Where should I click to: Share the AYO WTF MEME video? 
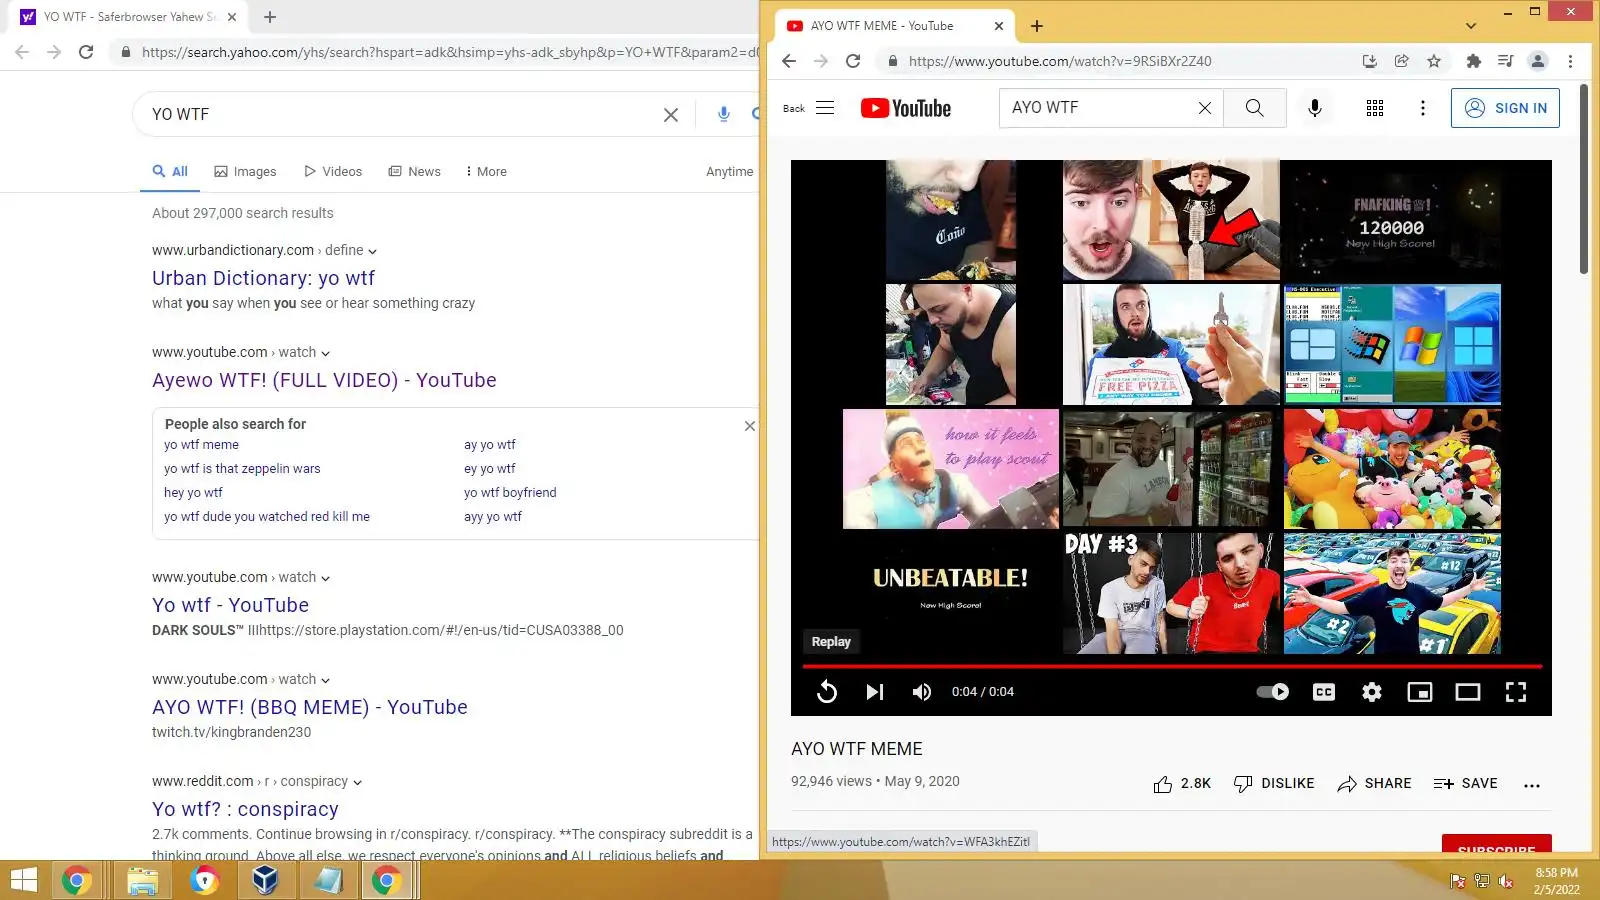[x=1374, y=784]
